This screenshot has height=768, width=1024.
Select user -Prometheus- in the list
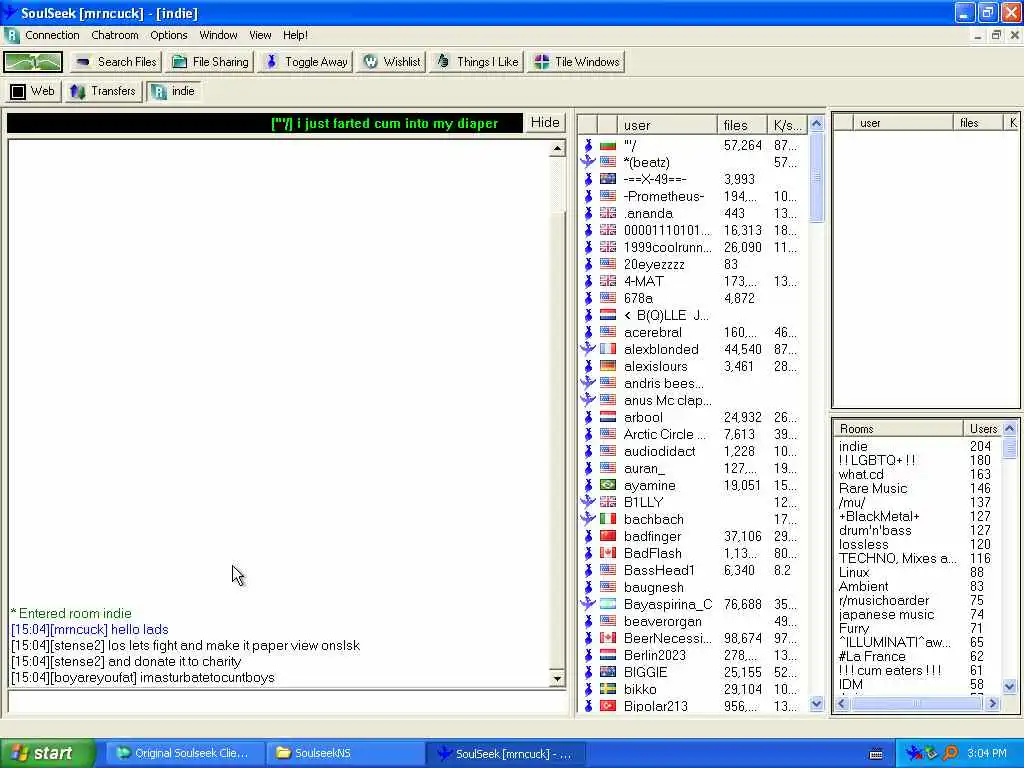pos(664,196)
